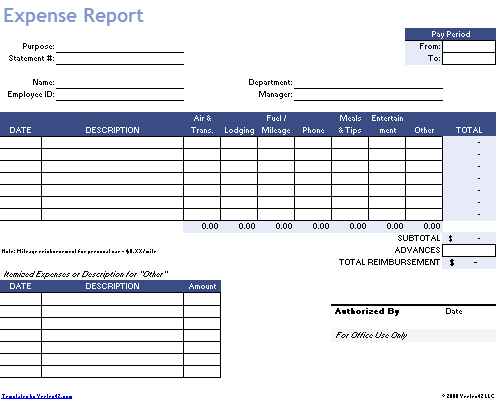Click the ADVANCES input box

[469, 250]
